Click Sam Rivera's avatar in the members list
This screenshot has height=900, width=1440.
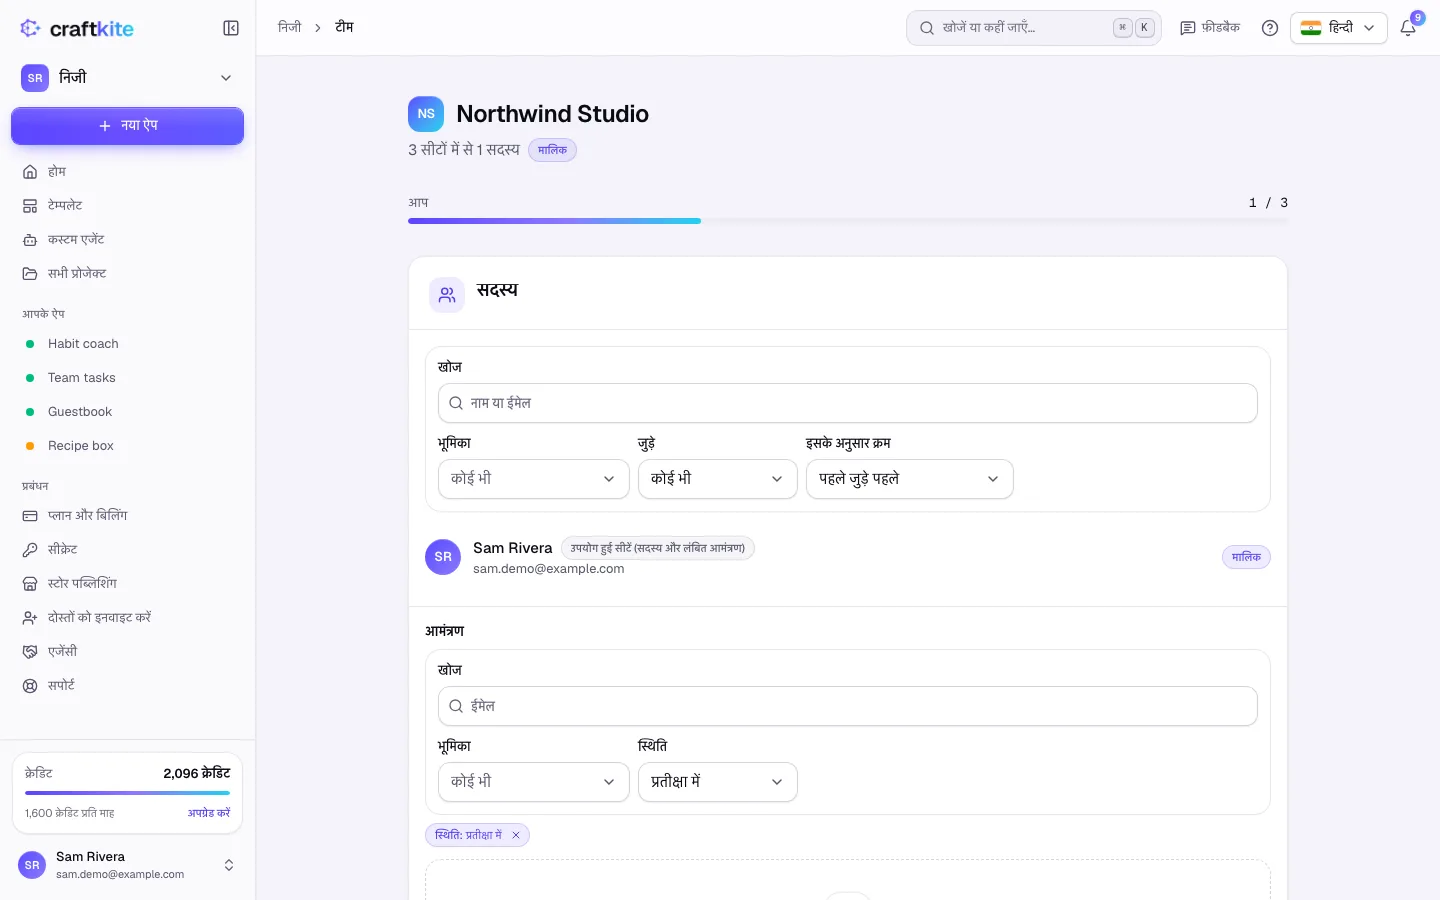pyautogui.click(x=443, y=557)
